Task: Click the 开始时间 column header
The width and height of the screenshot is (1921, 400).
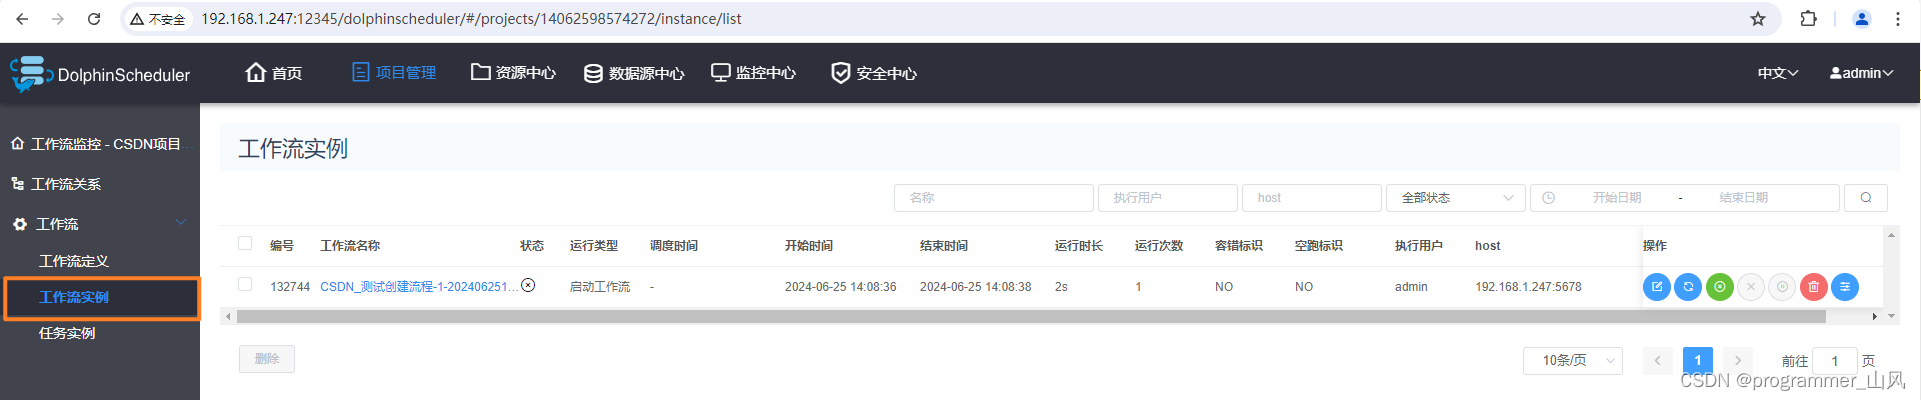Action: (x=809, y=246)
